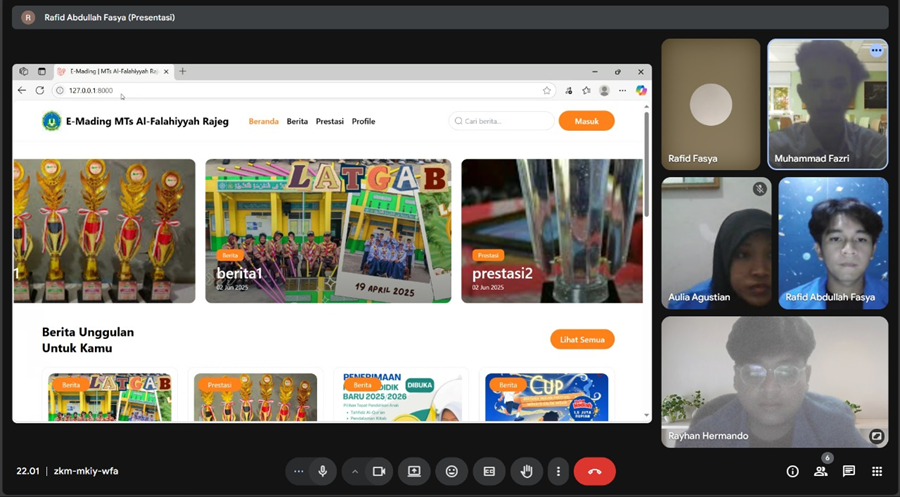Open the tab actions menu icon
The image size is (900, 497).
(x=42, y=72)
